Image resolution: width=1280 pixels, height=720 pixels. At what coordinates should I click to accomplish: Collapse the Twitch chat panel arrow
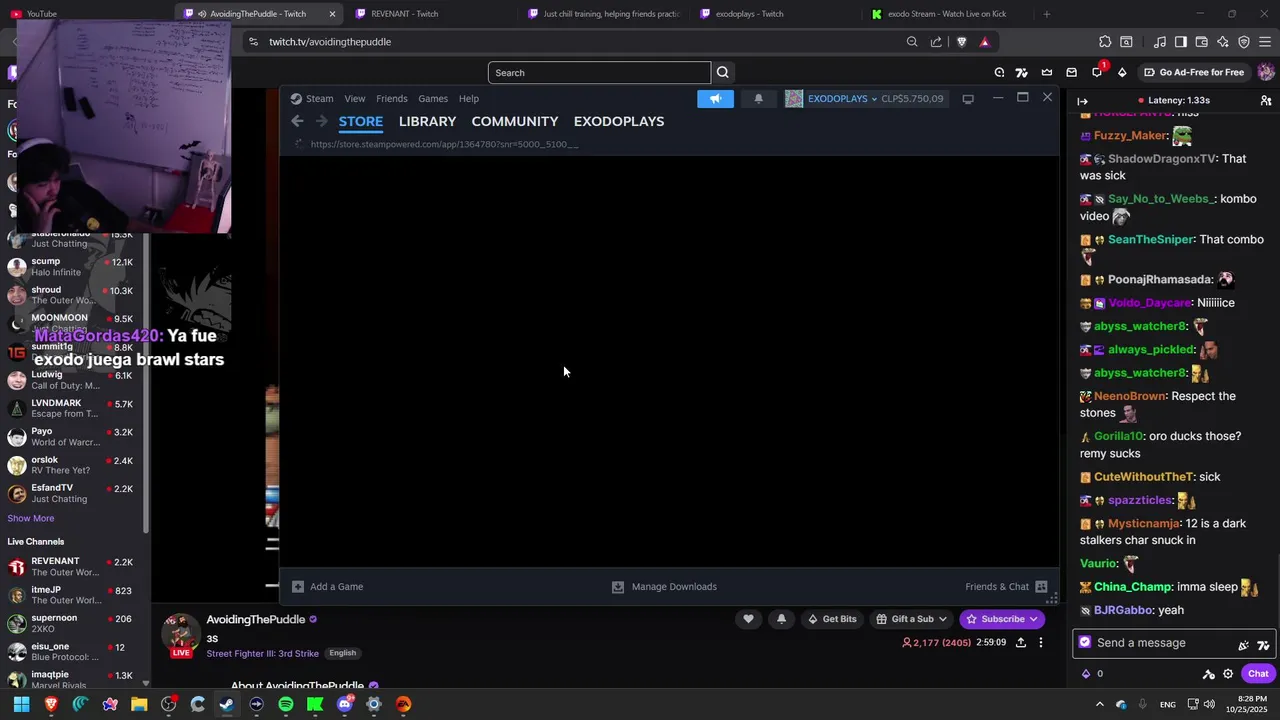[x=1082, y=101]
